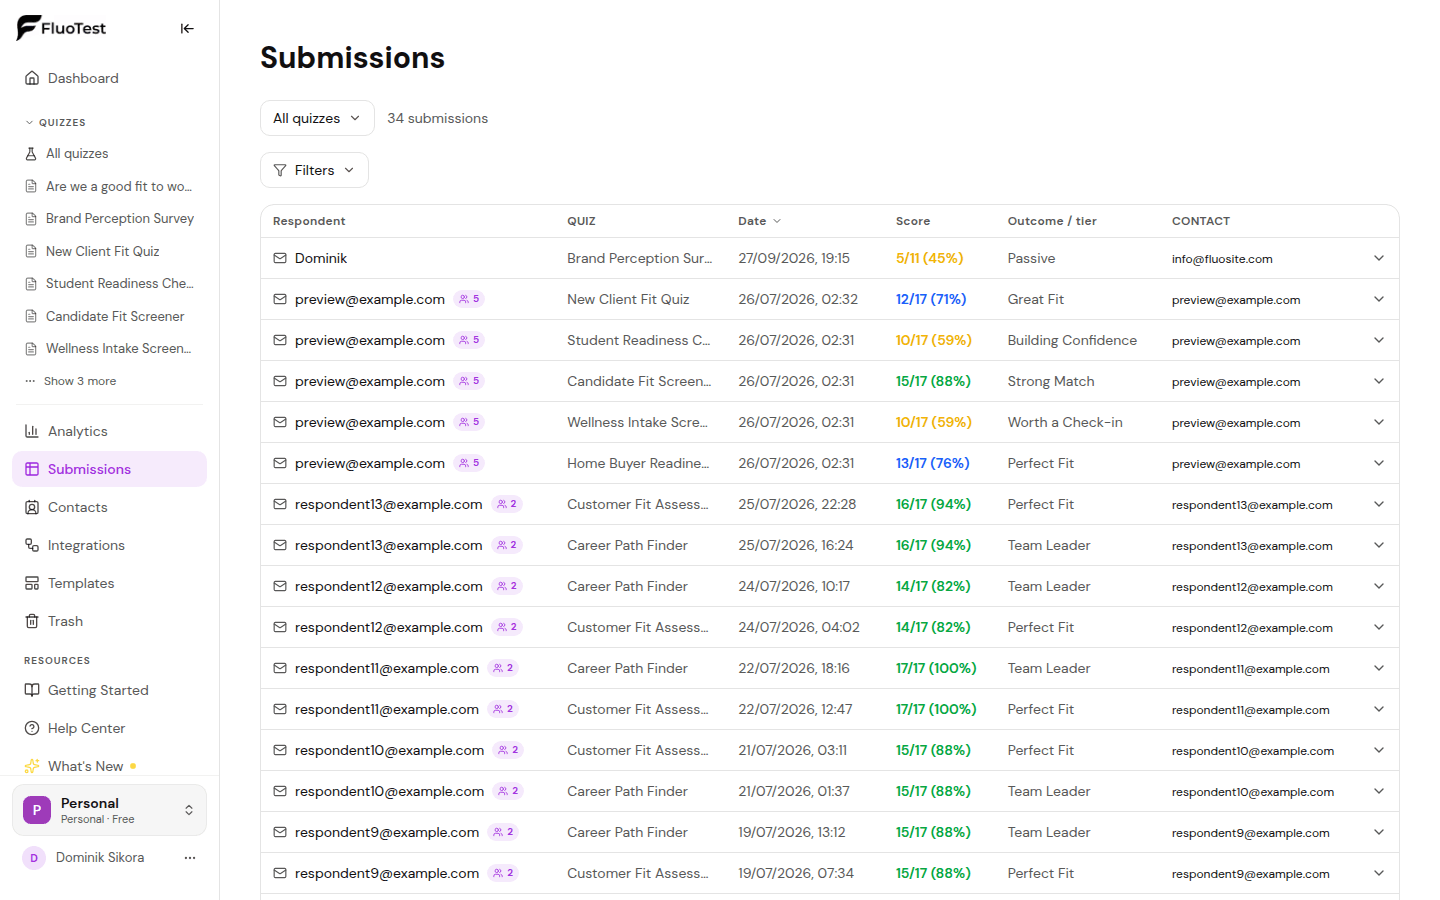
Task: Click the Student Readiness quiz icon in sidebar
Action: coord(31,284)
